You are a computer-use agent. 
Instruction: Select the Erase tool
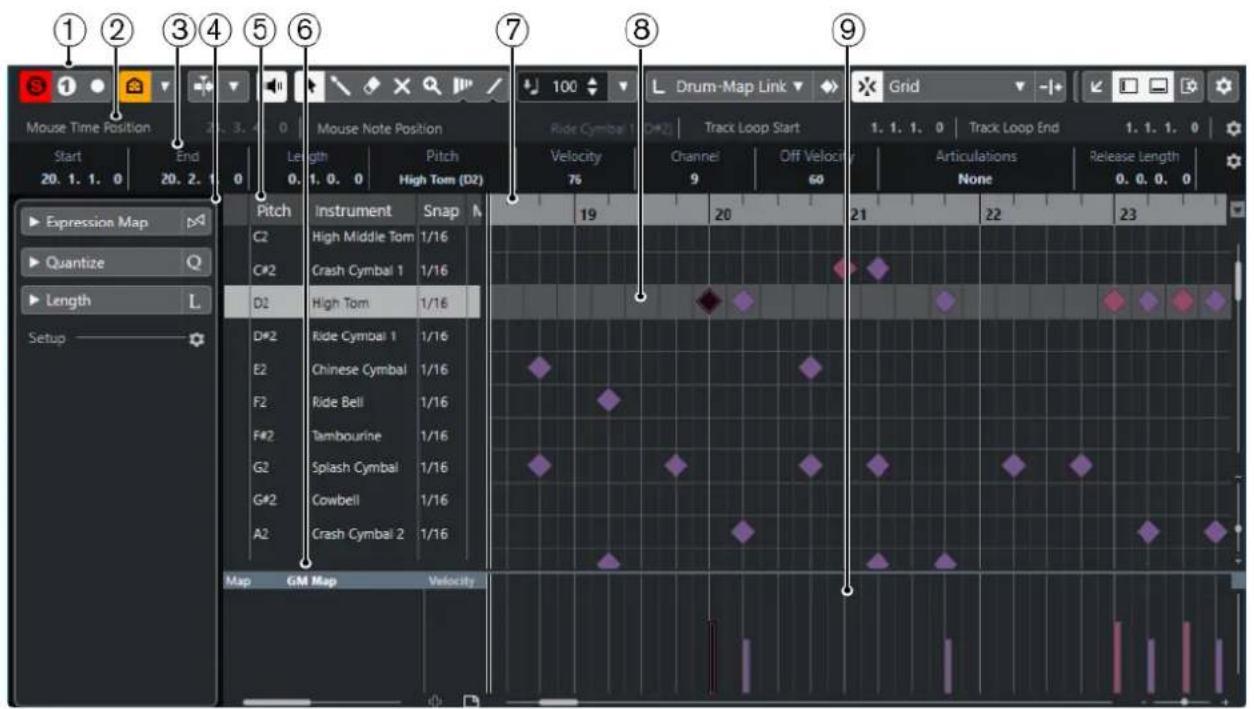coord(371,87)
